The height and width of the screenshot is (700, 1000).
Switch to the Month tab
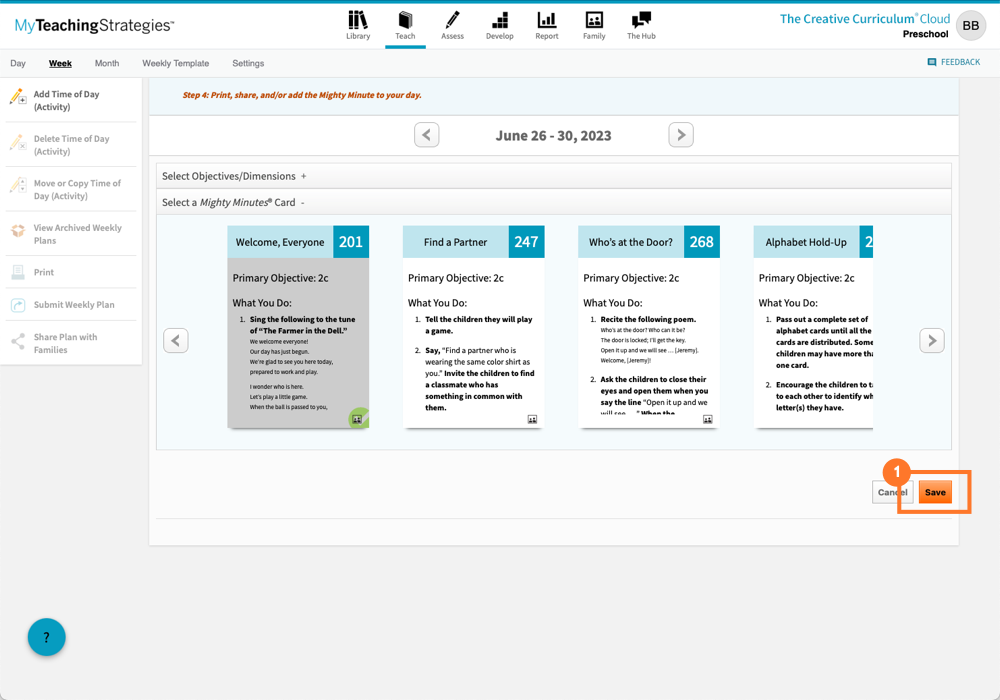click(x=106, y=62)
